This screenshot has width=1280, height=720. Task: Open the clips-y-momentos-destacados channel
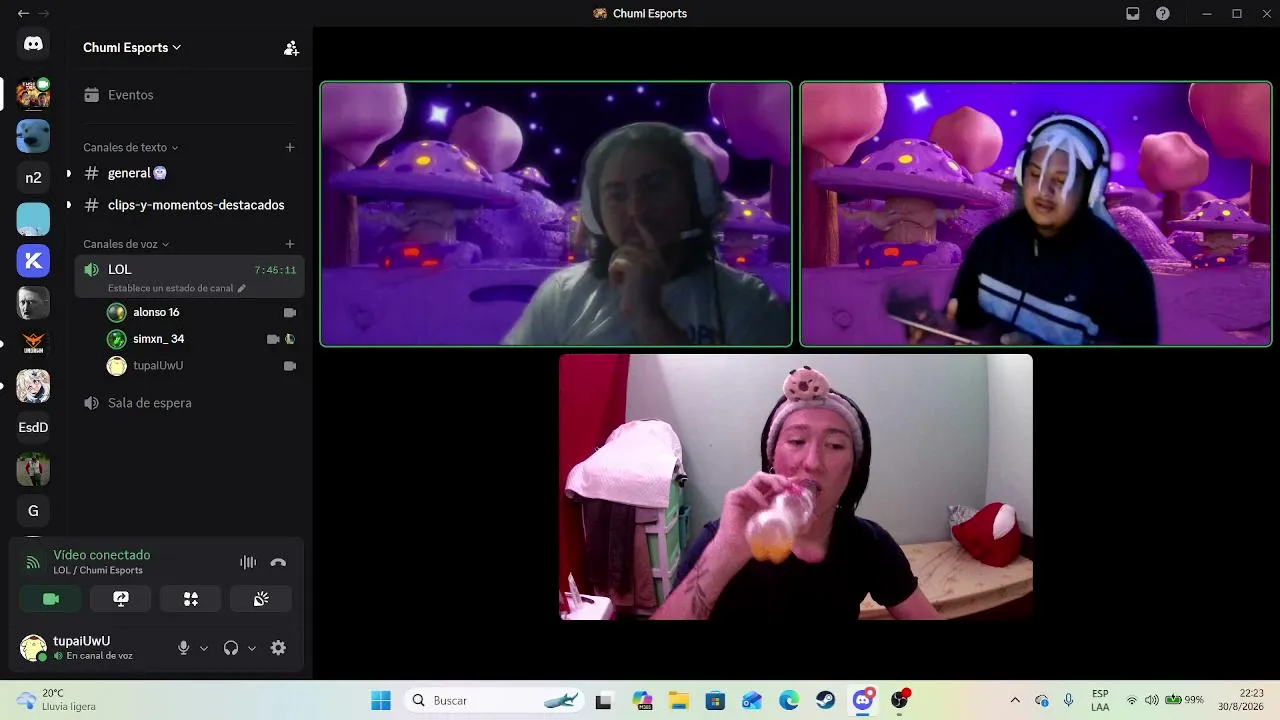pos(190,205)
